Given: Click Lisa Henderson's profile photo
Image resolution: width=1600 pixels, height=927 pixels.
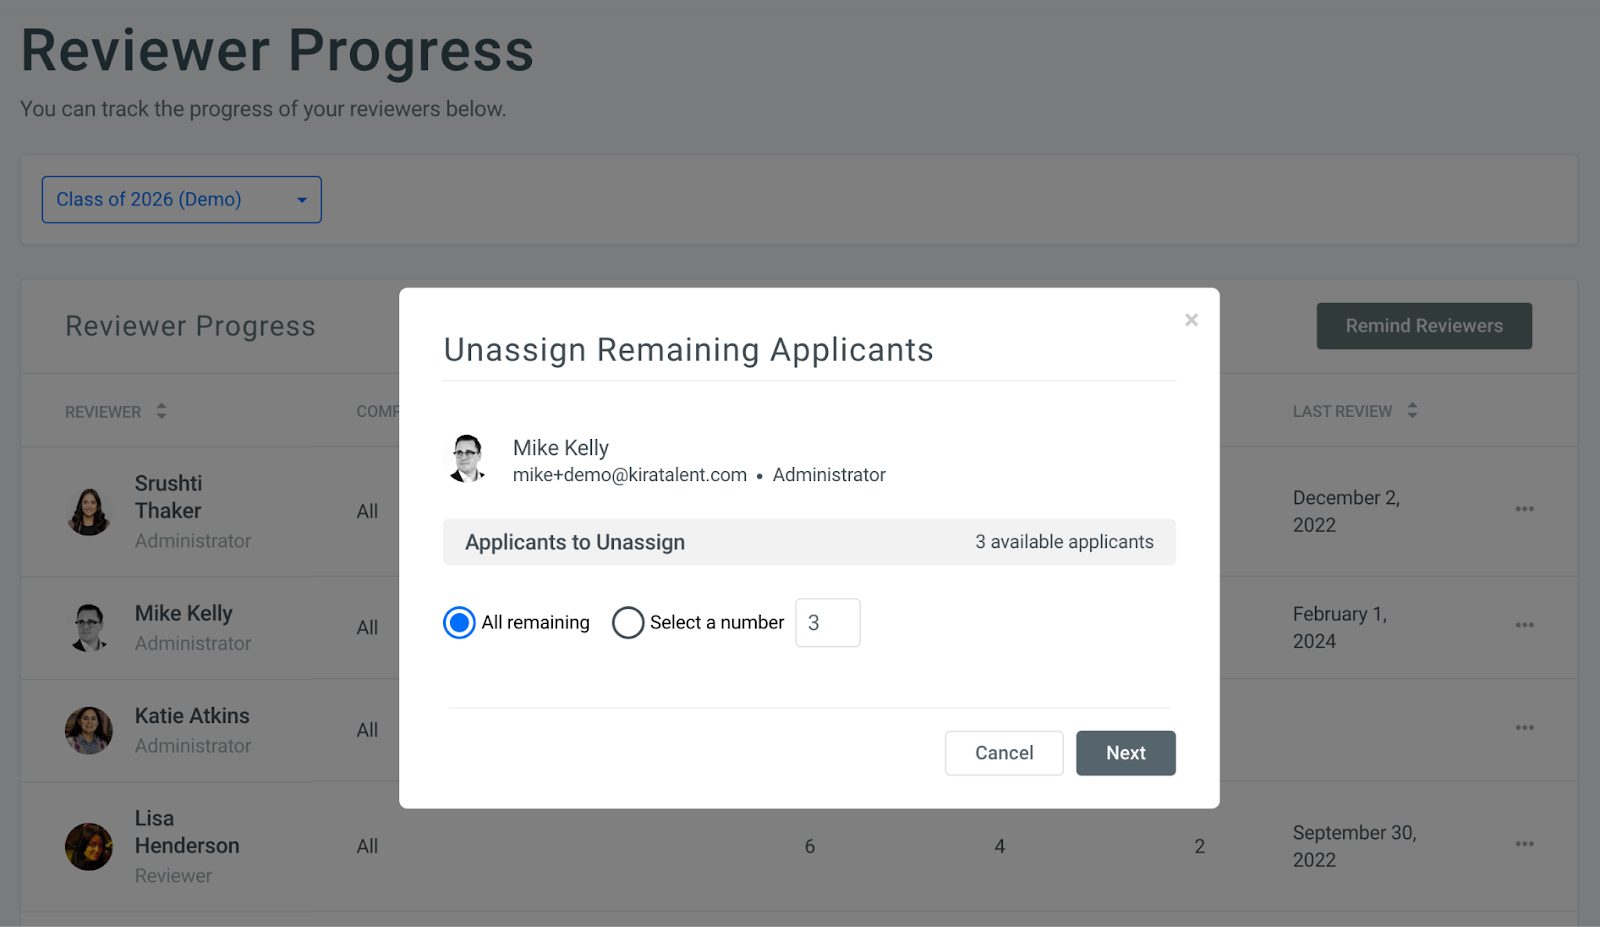Looking at the screenshot, I should click(89, 847).
